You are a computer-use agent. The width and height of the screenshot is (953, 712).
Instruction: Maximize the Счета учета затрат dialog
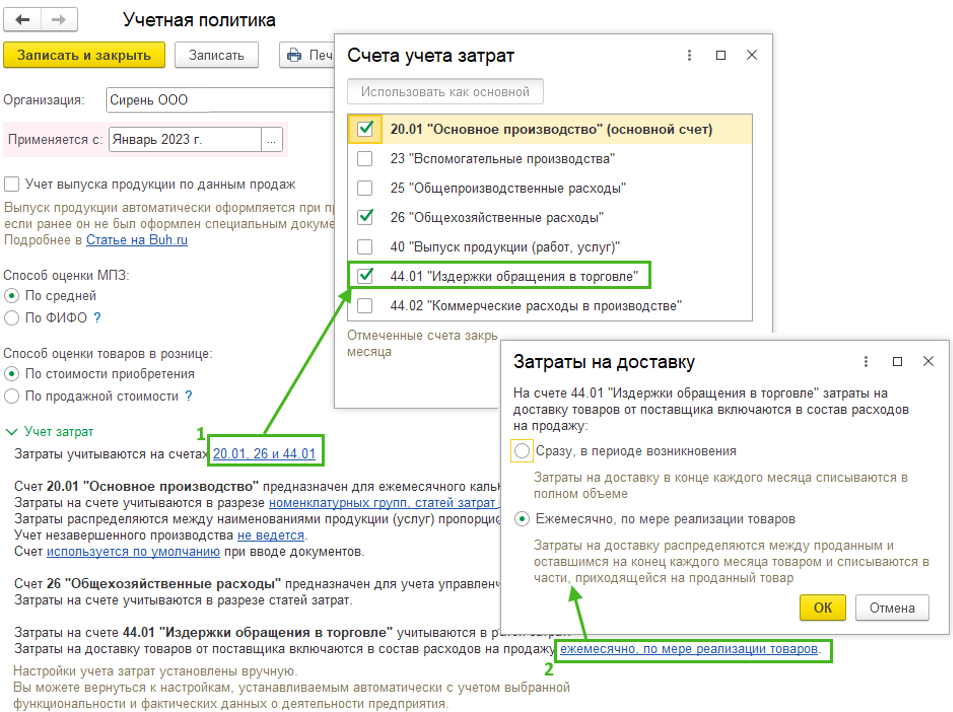point(721,55)
